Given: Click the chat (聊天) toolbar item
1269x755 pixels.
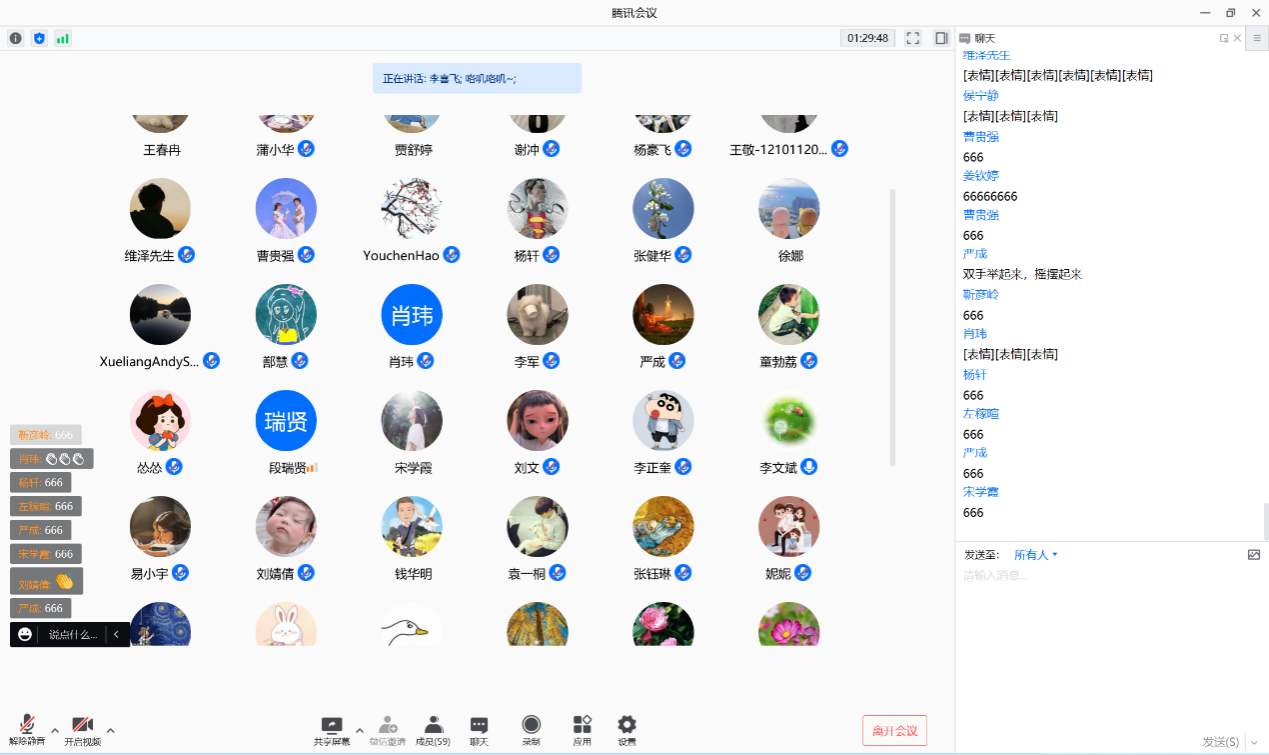Looking at the screenshot, I should click(x=479, y=729).
